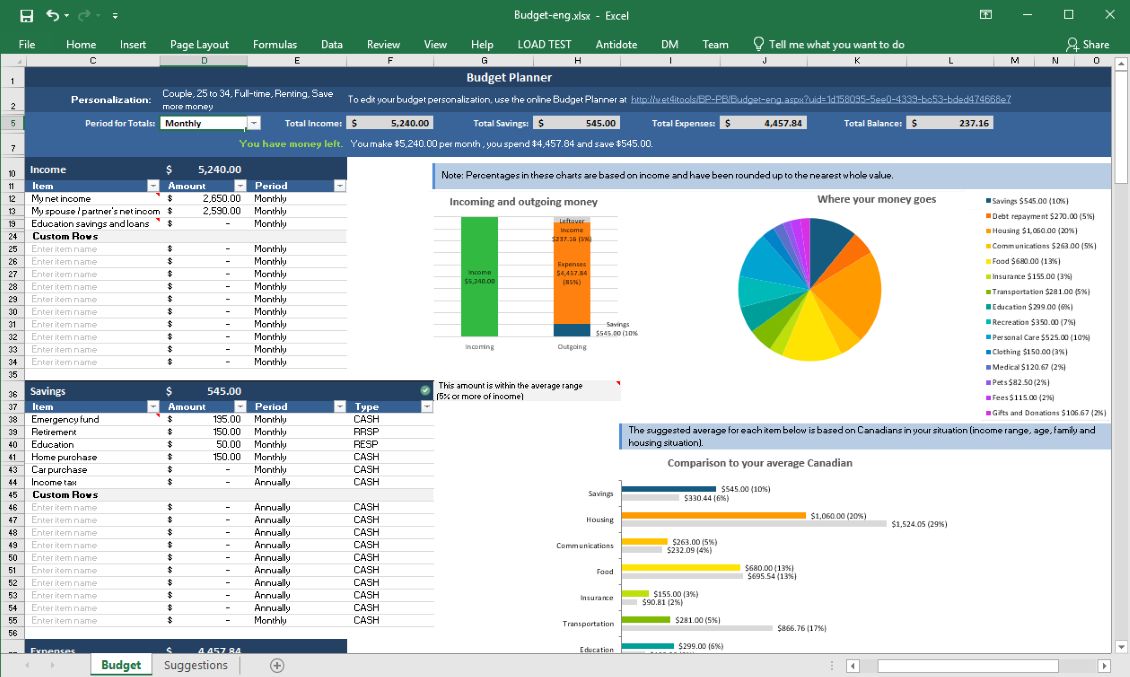The height and width of the screenshot is (677, 1130).
Task: Open Income Item column filter dropdown
Action: (x=153, y=186)
